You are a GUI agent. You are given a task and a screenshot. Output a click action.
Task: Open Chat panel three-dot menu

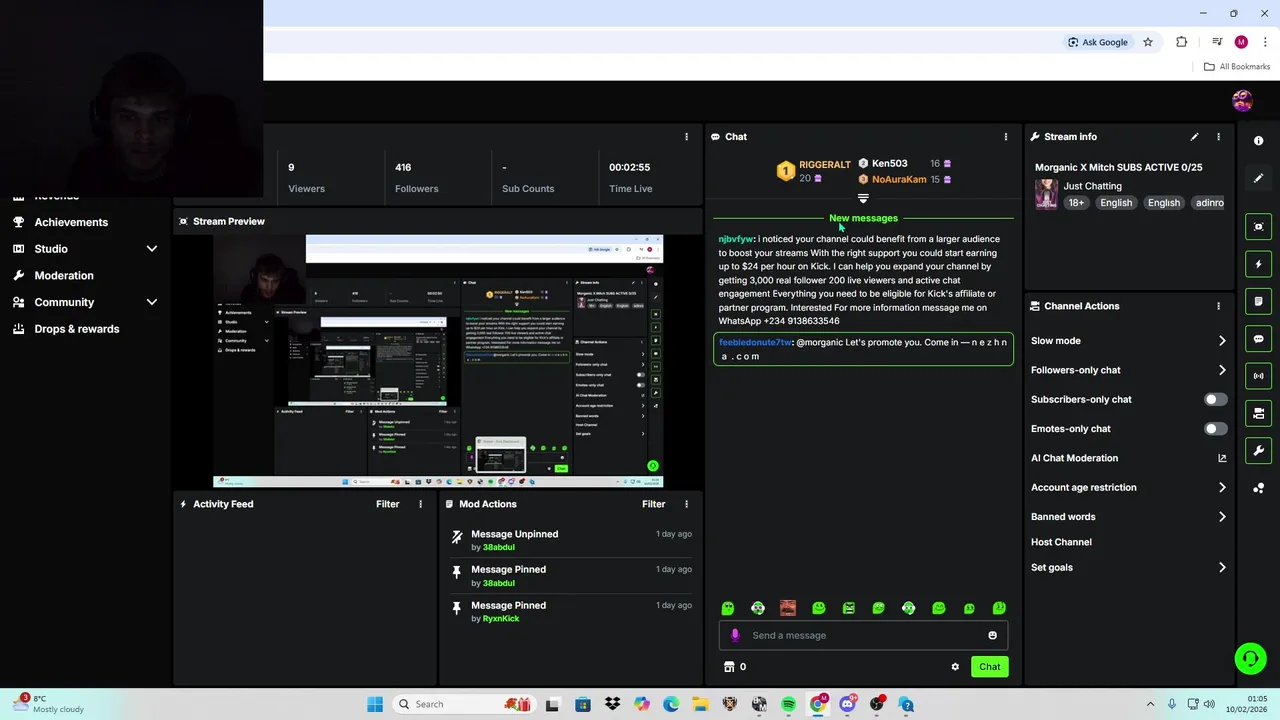pyautogui.click(x=1006, y=136)
